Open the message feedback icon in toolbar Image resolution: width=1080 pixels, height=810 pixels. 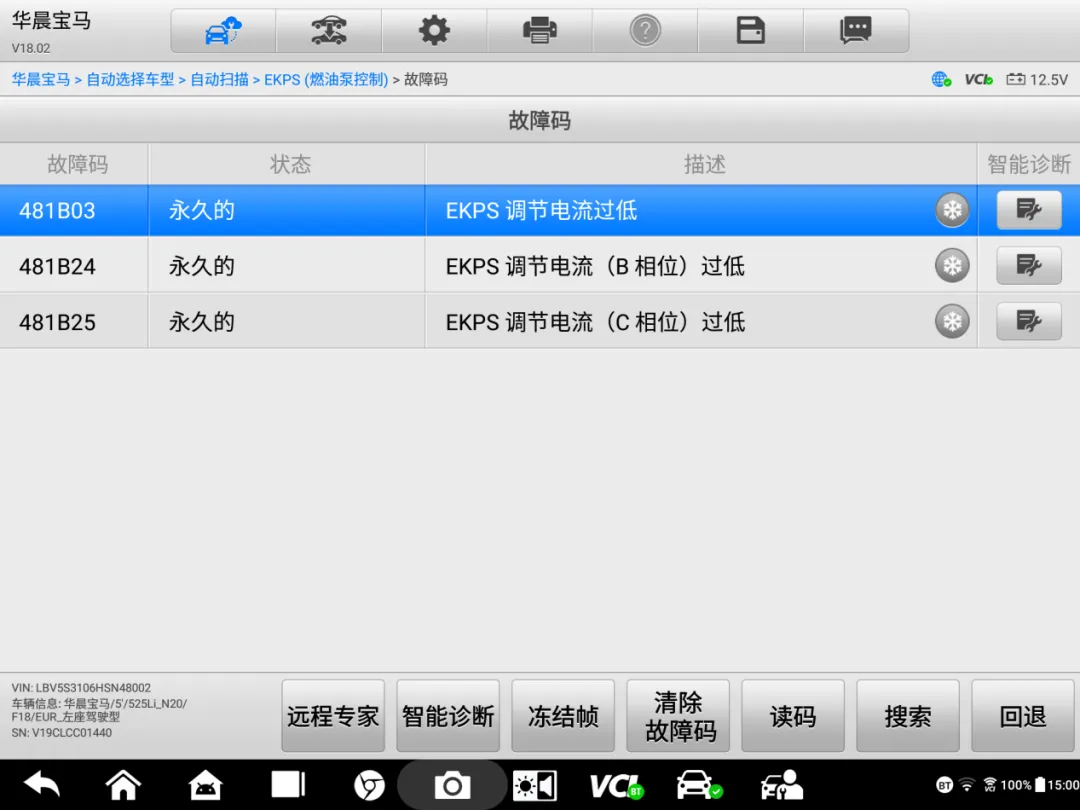(x=856, y=31)
